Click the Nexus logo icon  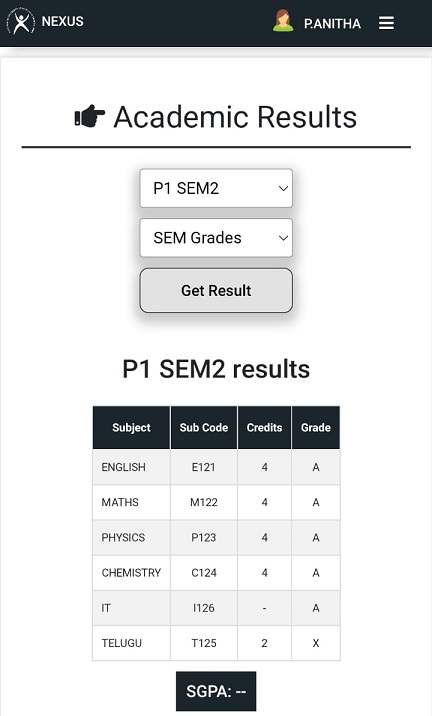[21, 21]
